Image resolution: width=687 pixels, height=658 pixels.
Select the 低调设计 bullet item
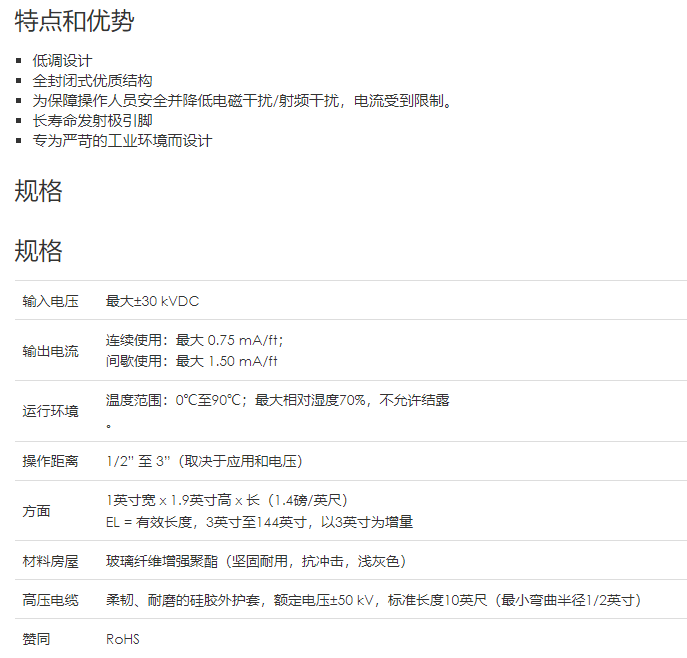point(62,61)
